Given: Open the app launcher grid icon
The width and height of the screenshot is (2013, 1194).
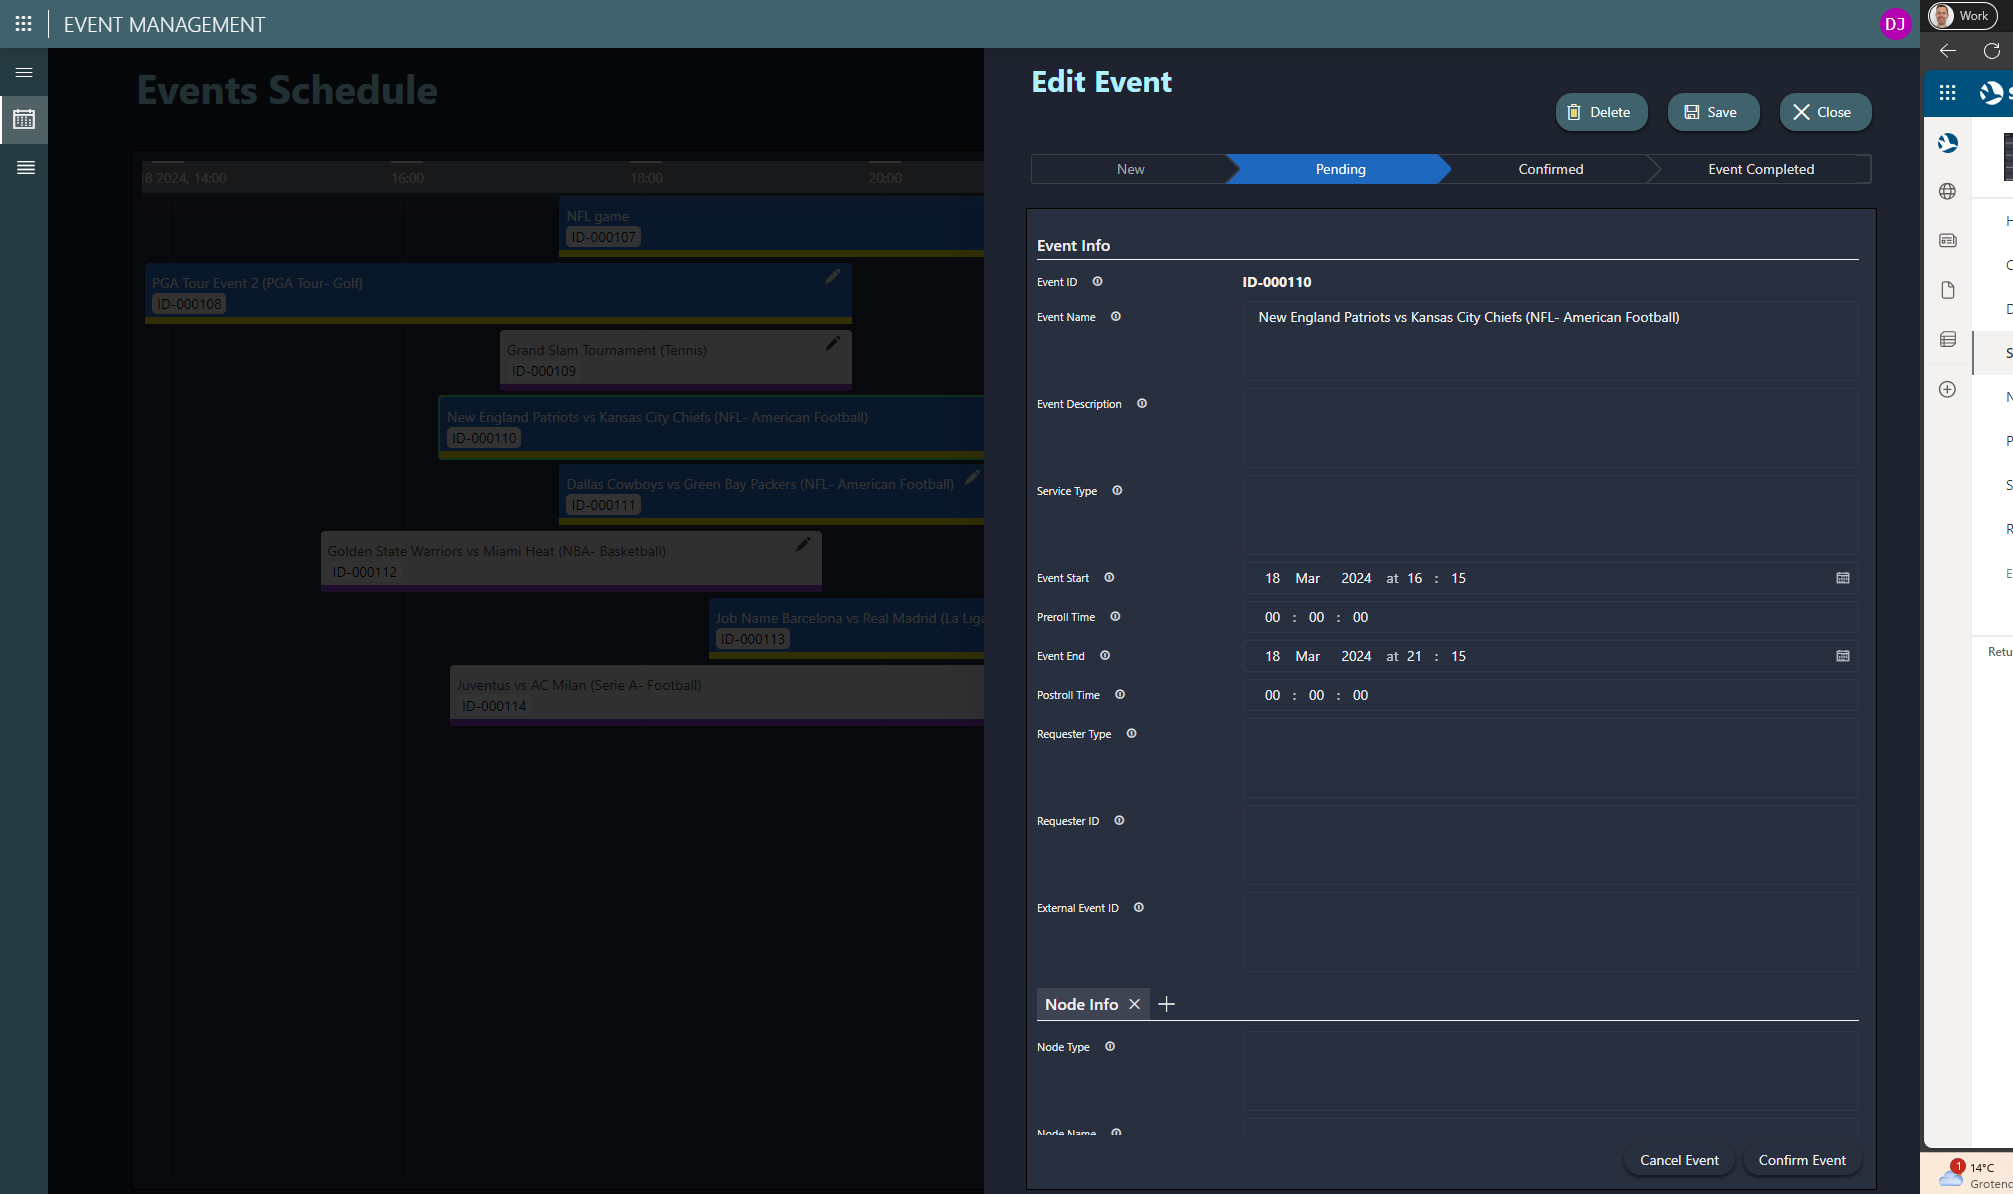Looking at the screenshot, I should point(23,24).
